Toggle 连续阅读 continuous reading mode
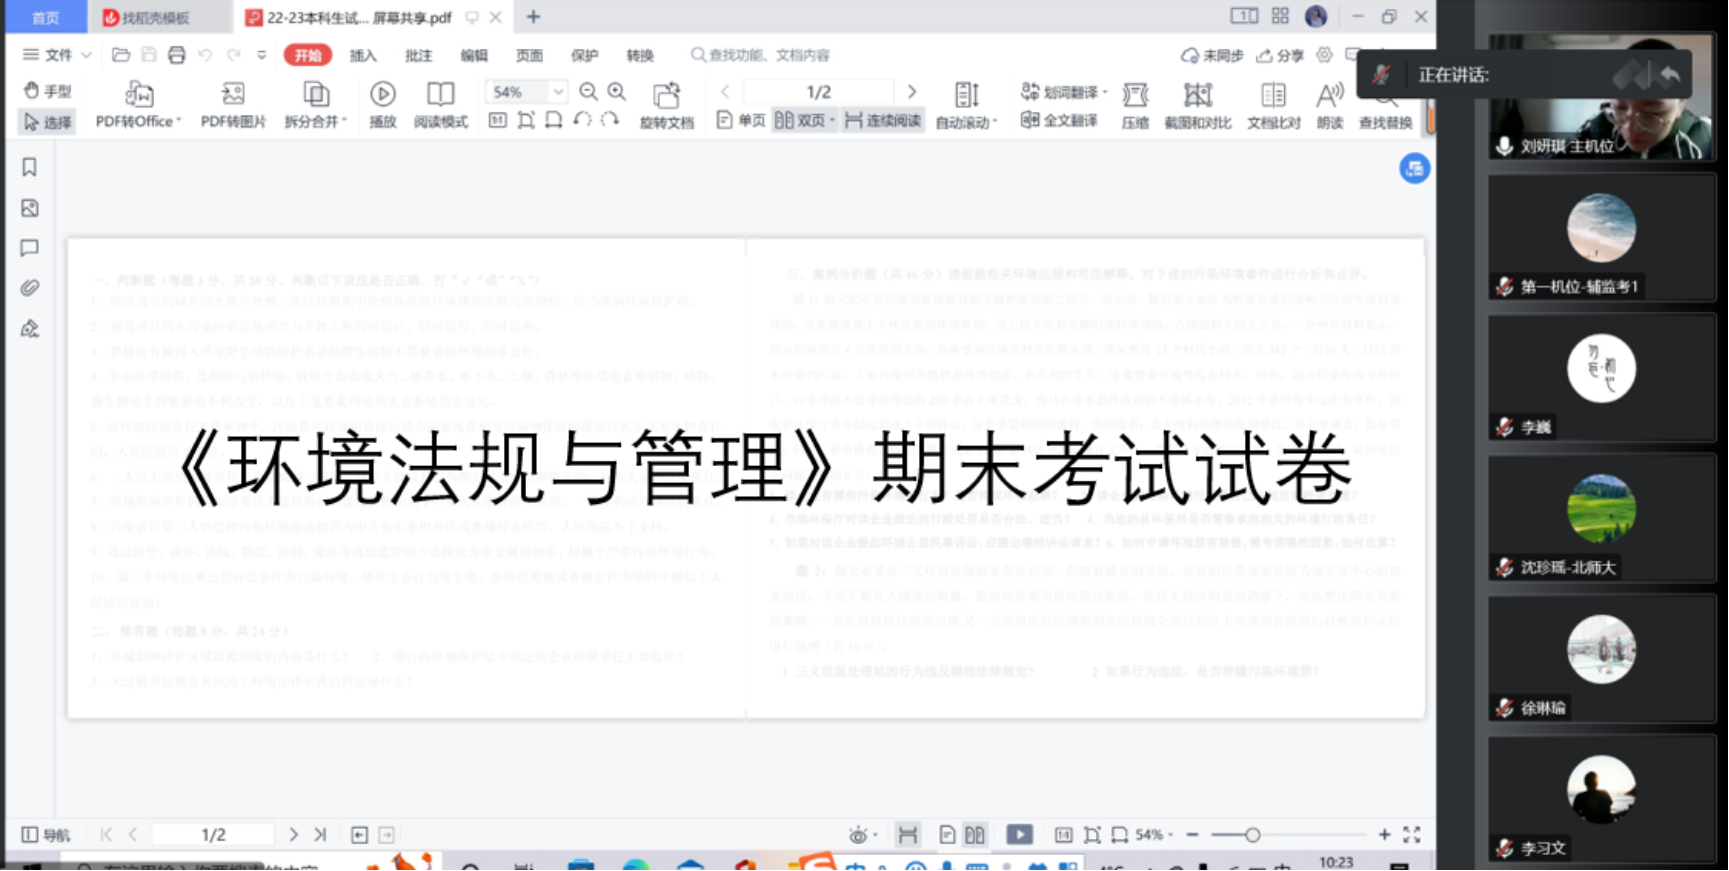 [x=882, y=121]
